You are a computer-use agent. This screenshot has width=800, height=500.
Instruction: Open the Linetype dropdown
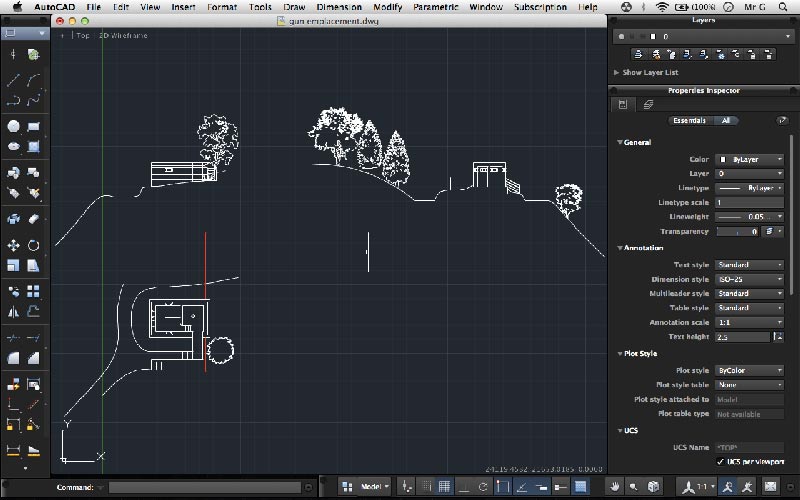coord(749,188)
